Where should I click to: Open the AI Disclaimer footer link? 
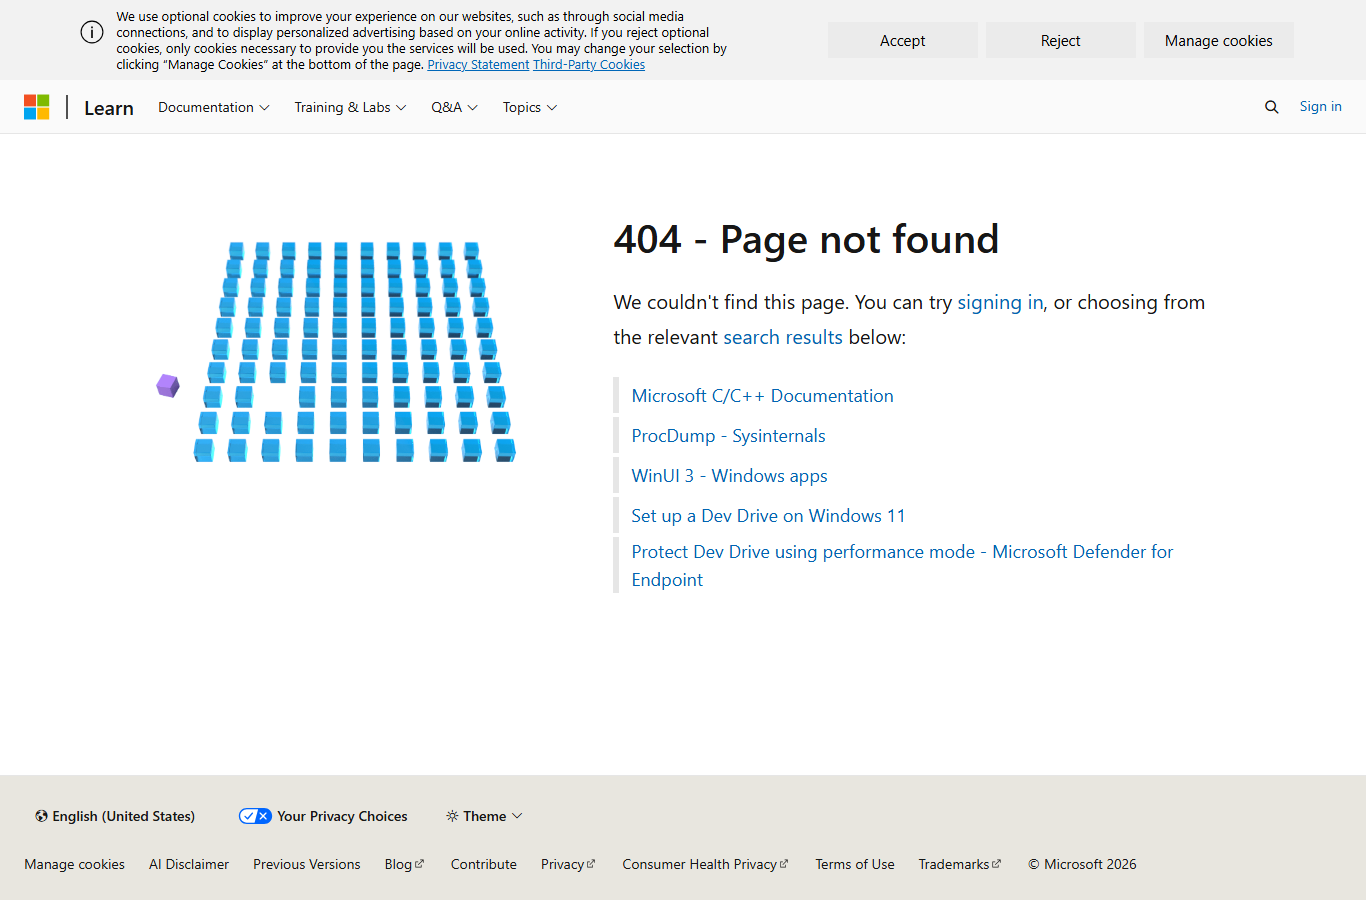click(189, 864)
